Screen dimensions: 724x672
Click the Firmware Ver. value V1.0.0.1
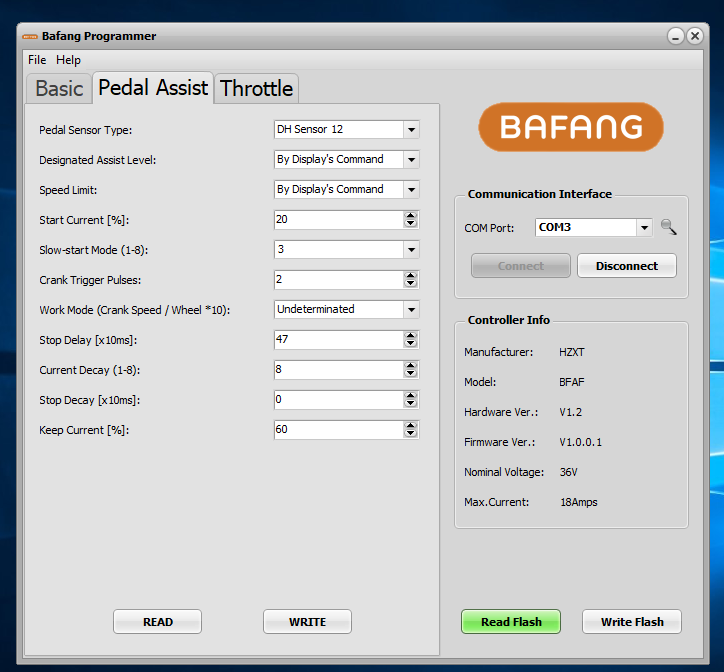[581, 442]
